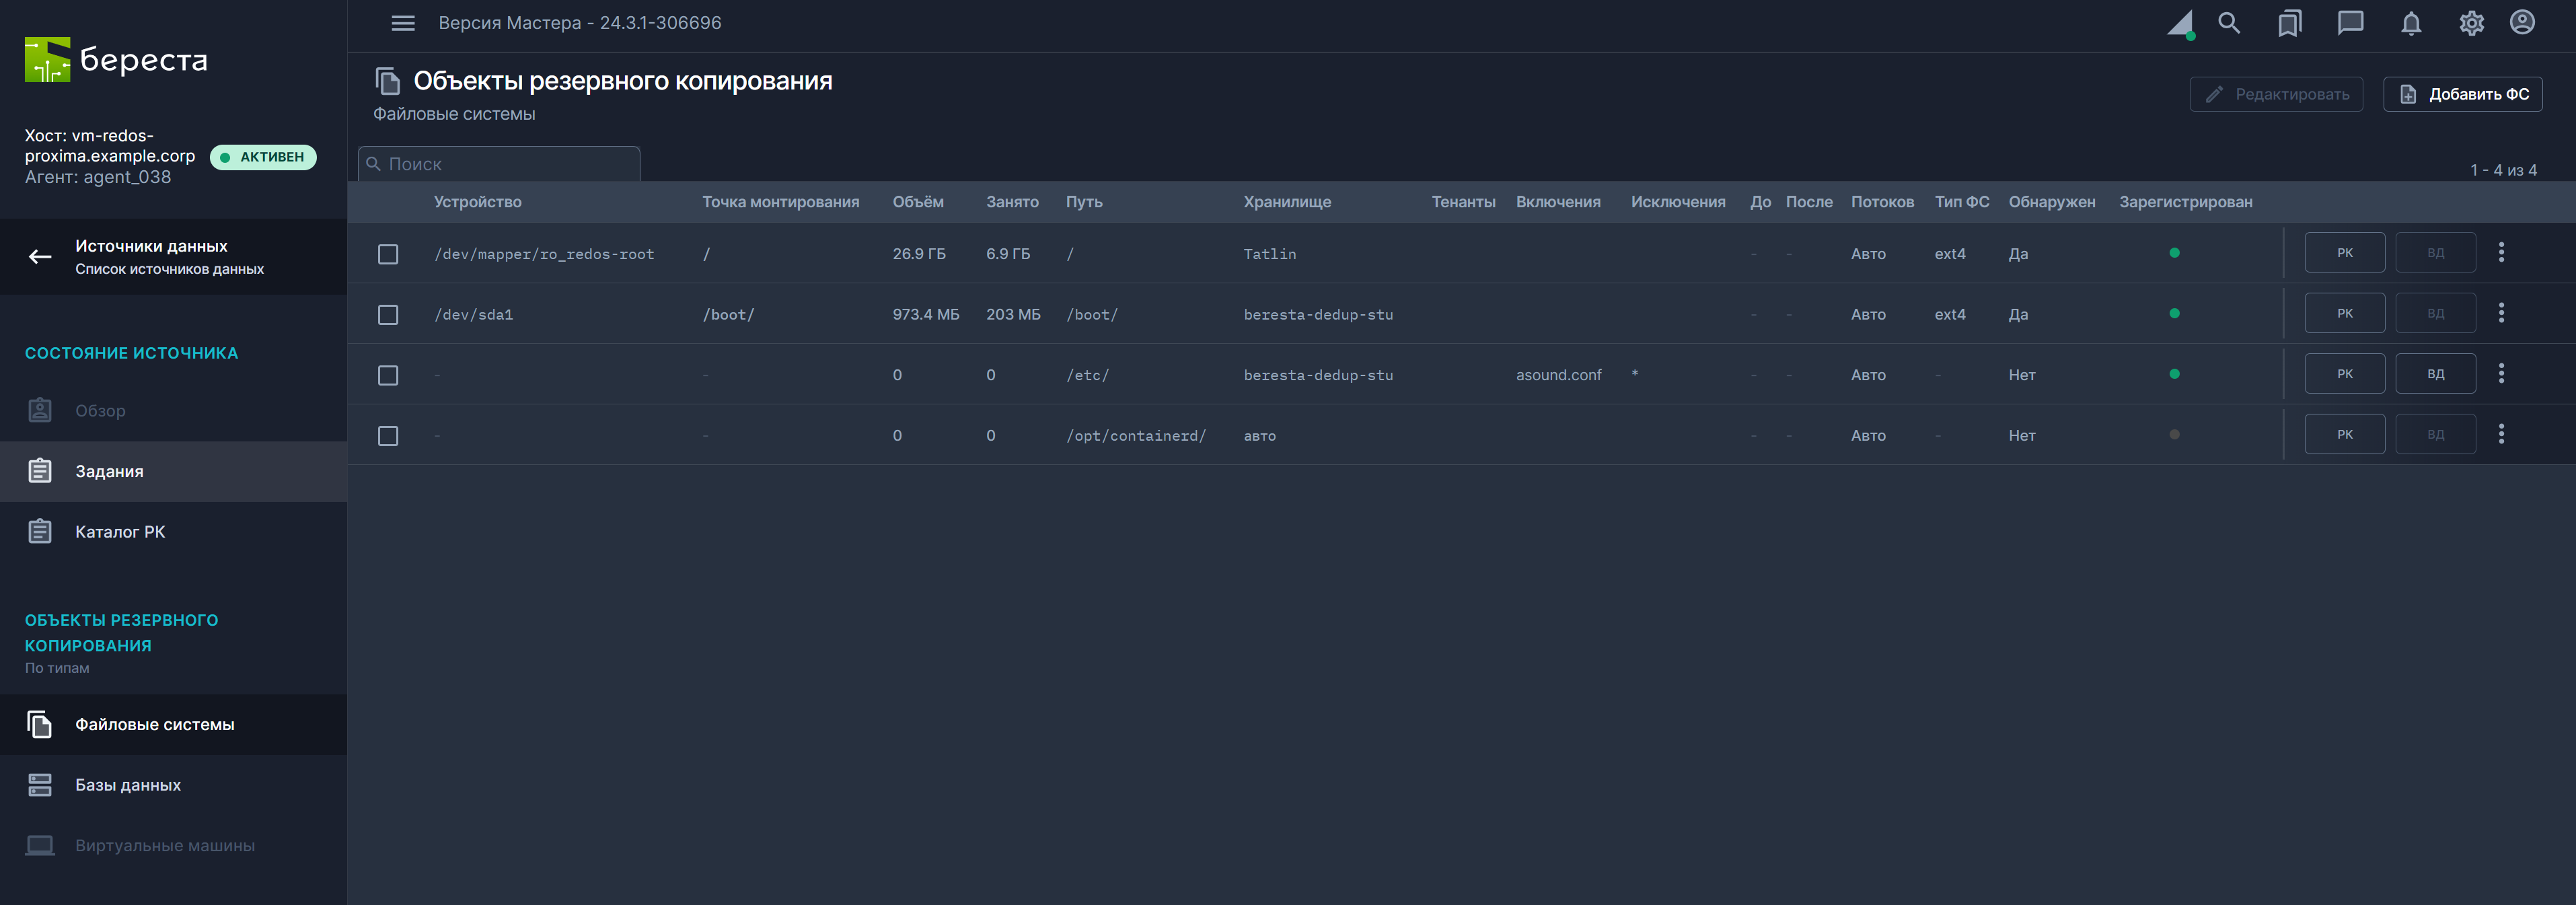
Task: Select checkbox for /dev/sda1 row
Action: click(388, 315)
